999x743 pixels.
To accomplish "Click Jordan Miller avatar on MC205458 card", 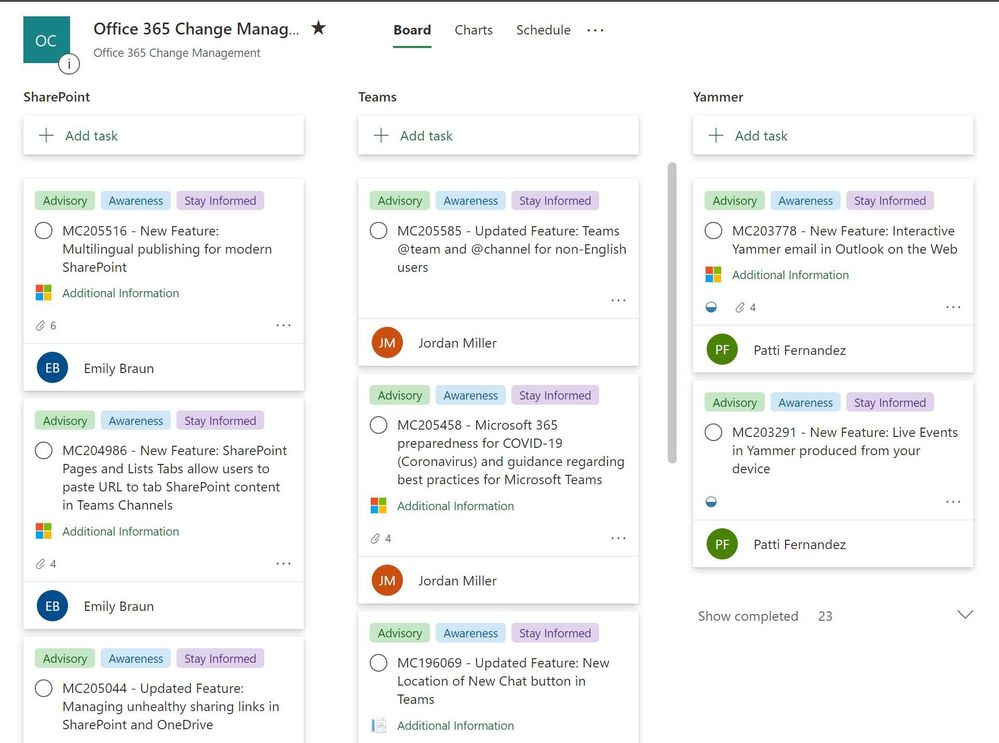I will pos(387,581).
